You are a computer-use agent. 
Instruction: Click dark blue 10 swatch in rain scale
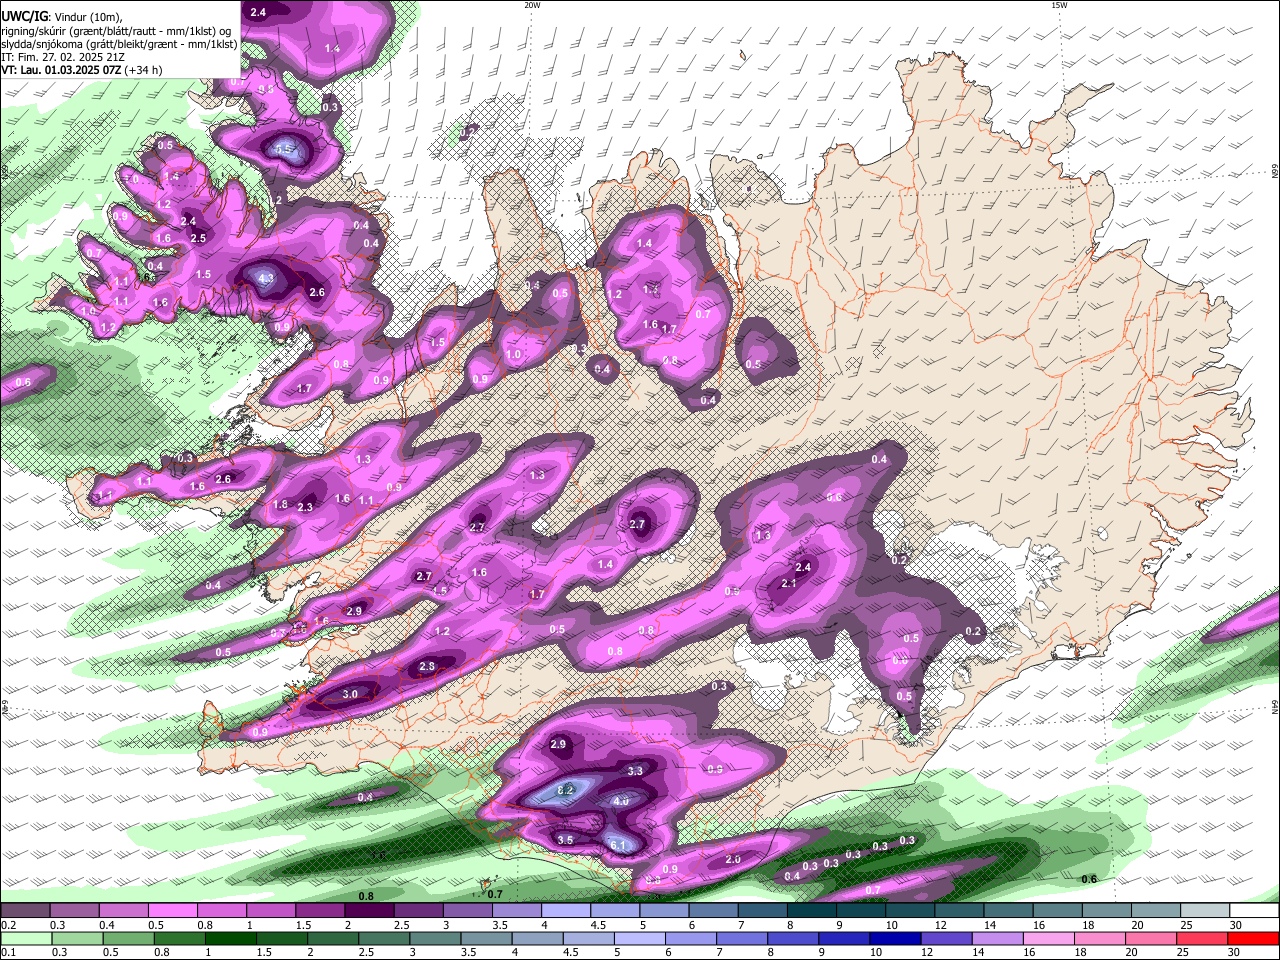(x=893, y=938)
